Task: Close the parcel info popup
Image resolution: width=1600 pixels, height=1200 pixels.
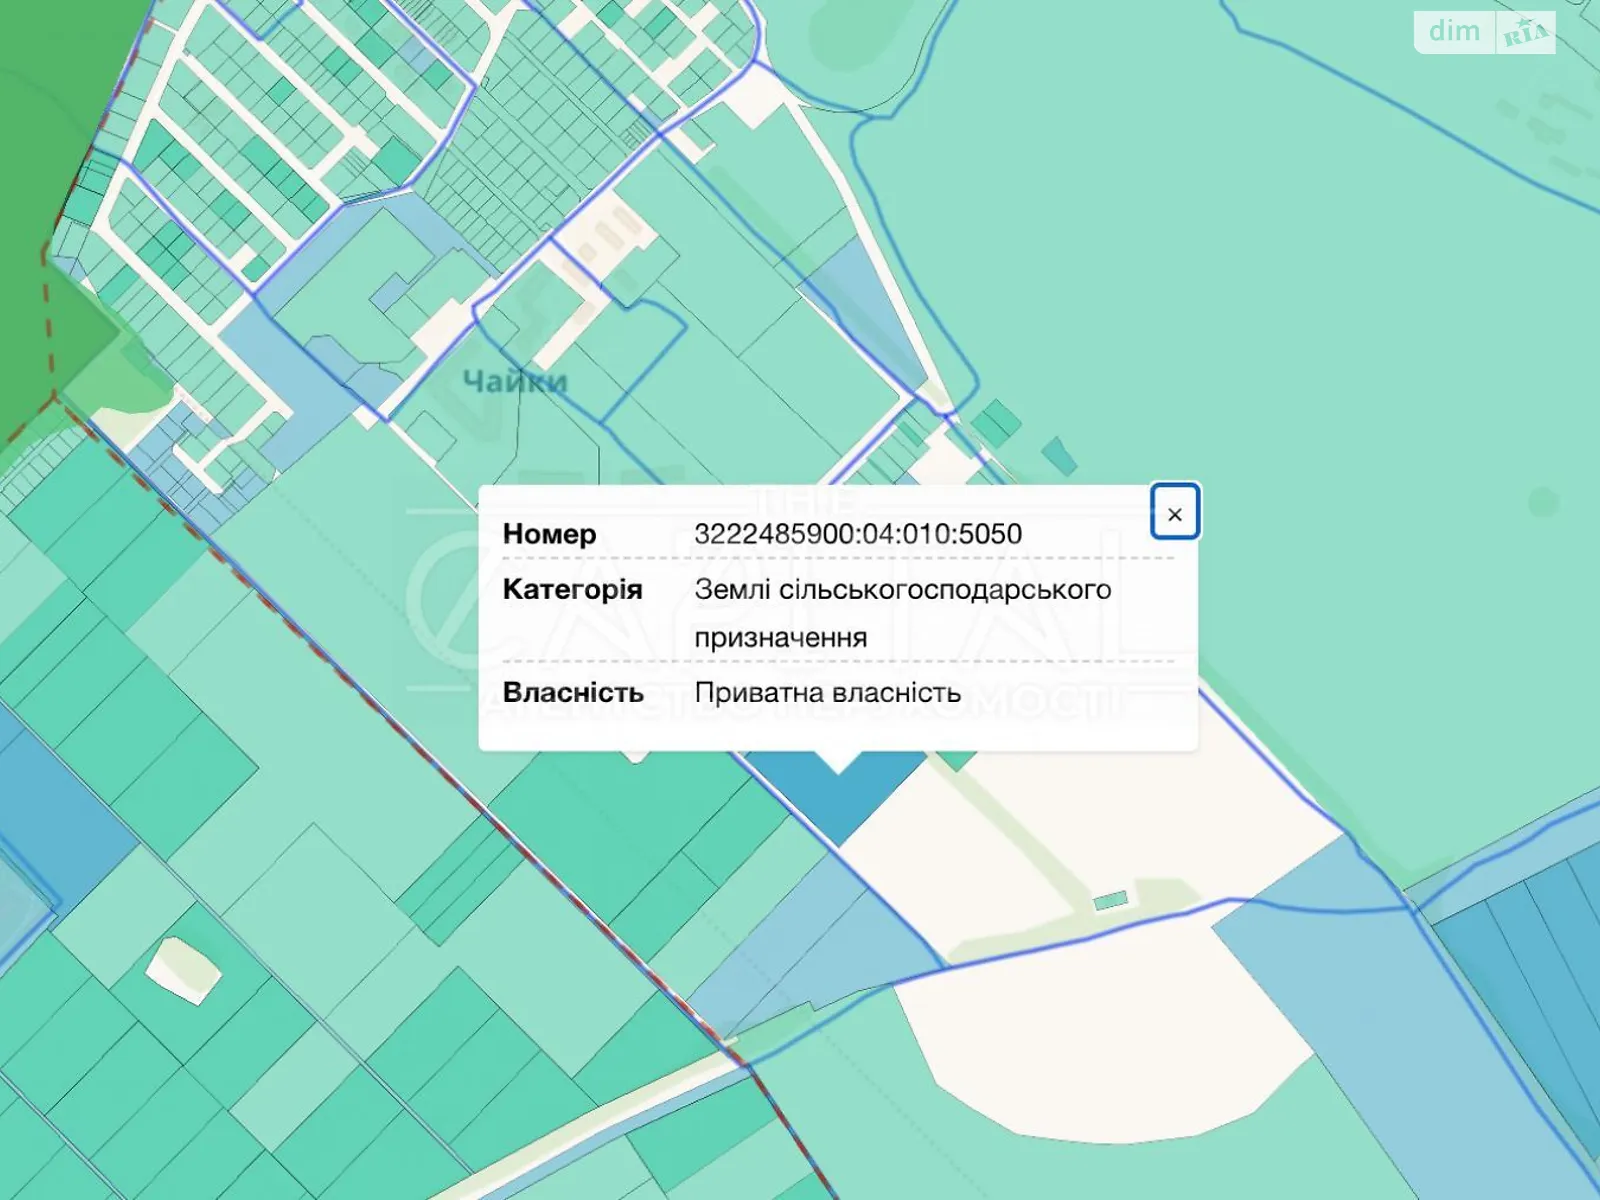Action: [x=1174, y=513]
